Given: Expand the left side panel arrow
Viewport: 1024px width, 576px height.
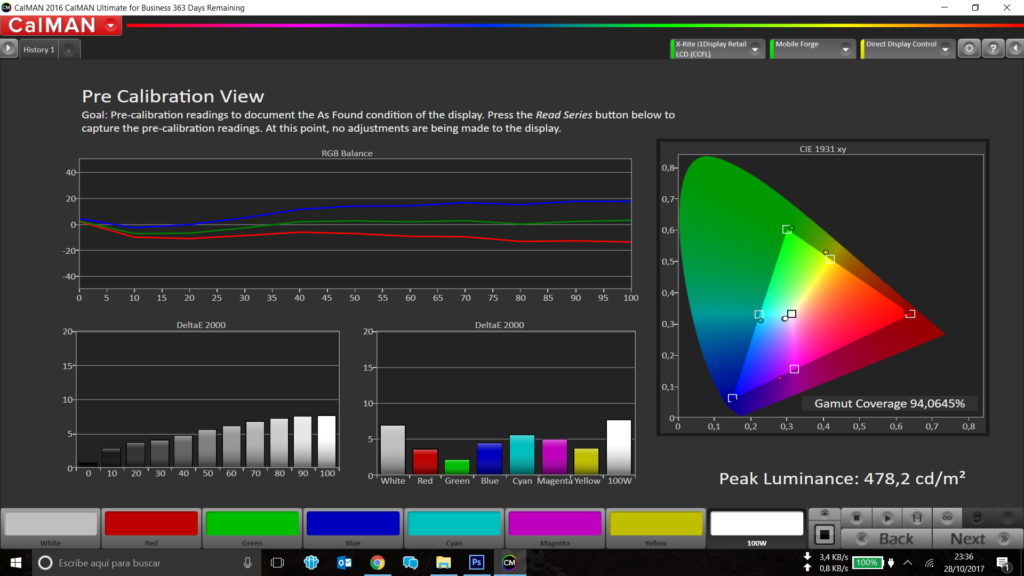Looking at the screenshot, I should click(8, 48).
